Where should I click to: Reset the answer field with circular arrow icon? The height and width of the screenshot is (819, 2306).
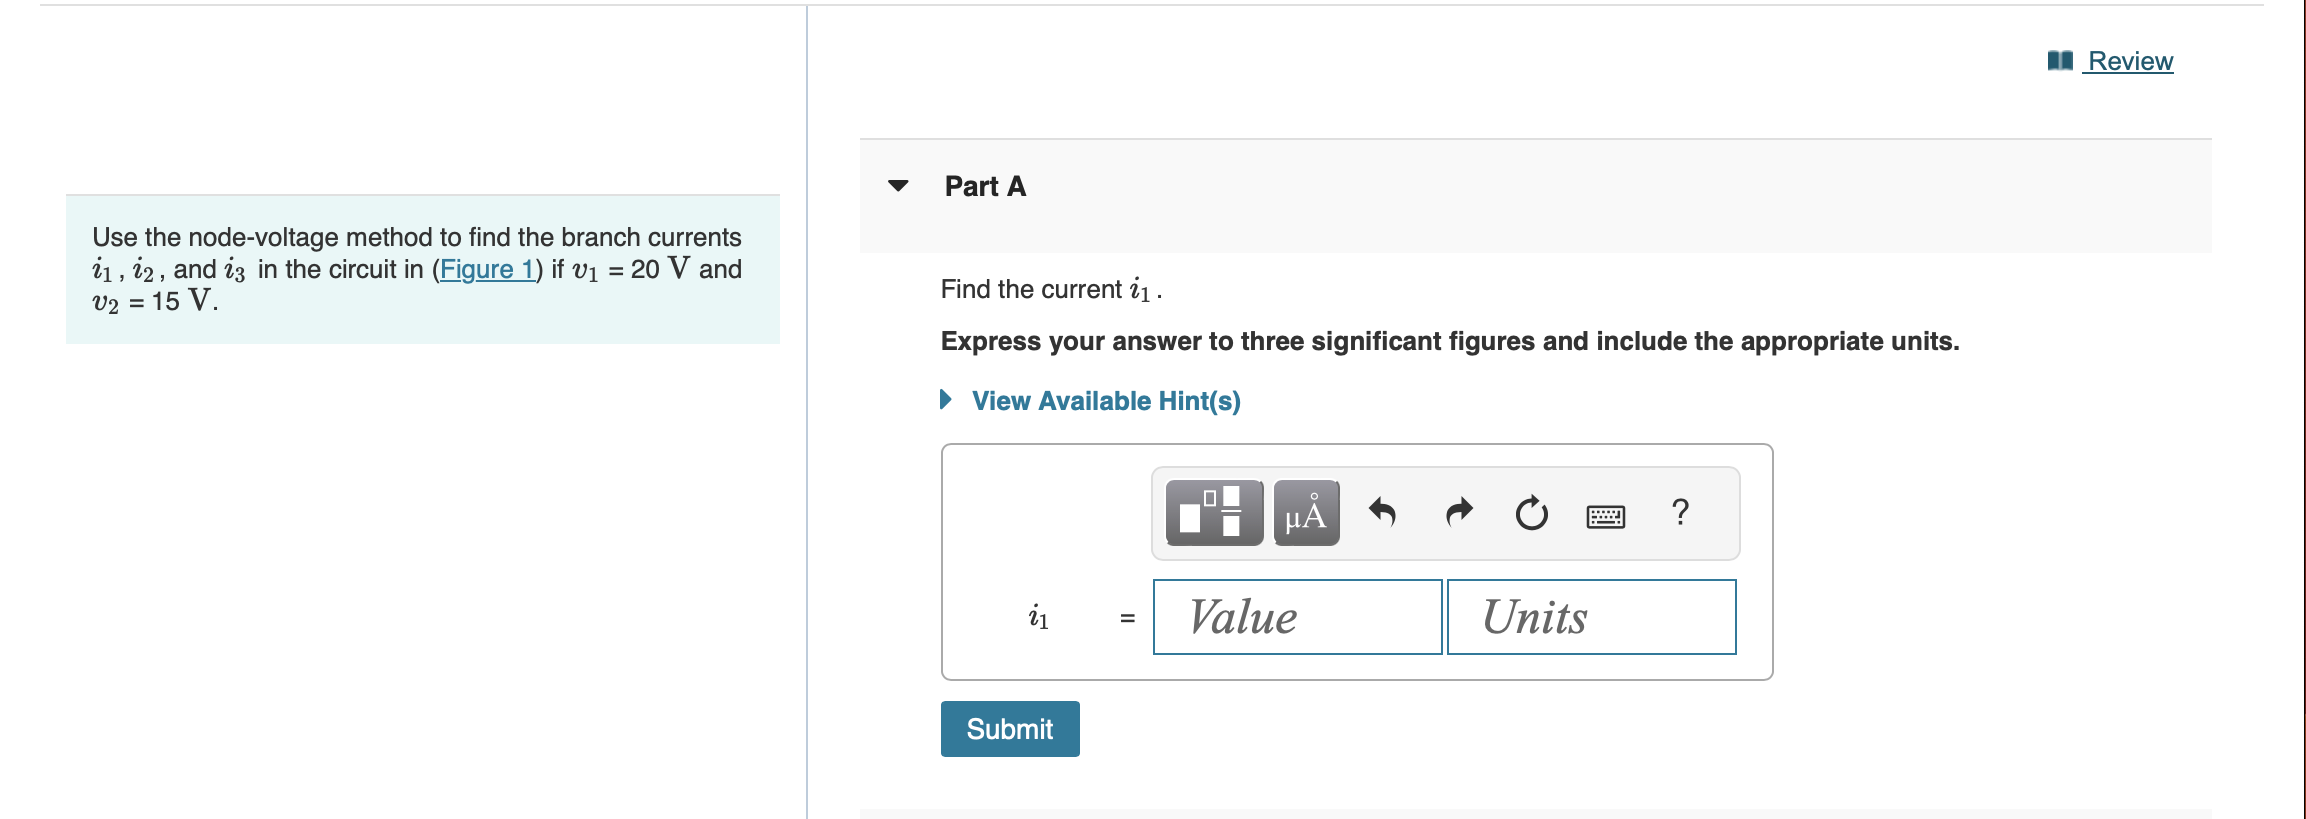point(1531,514)
